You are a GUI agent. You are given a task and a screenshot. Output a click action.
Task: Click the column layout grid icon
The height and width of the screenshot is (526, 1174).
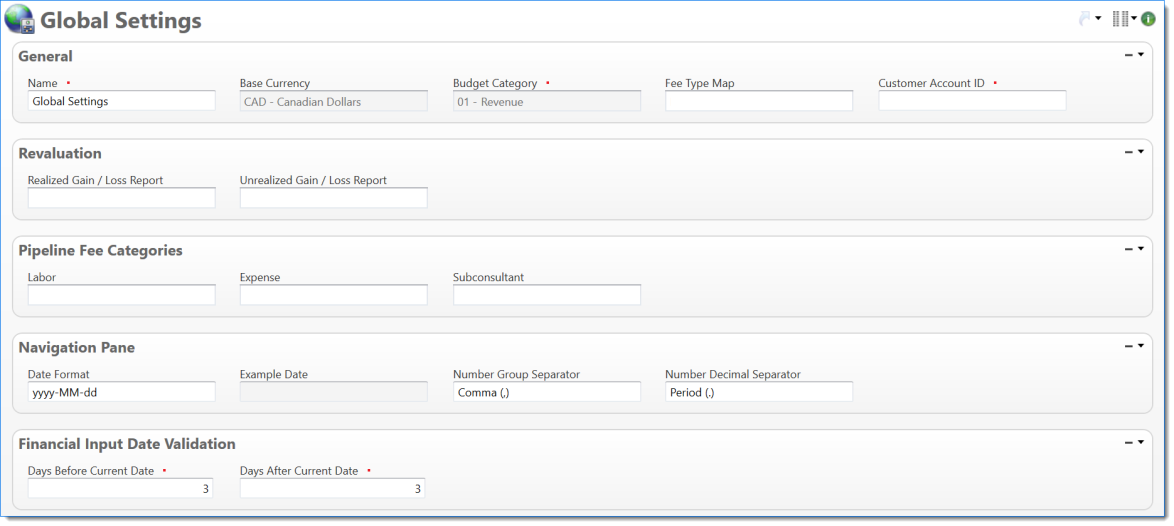click(1120, 19)
